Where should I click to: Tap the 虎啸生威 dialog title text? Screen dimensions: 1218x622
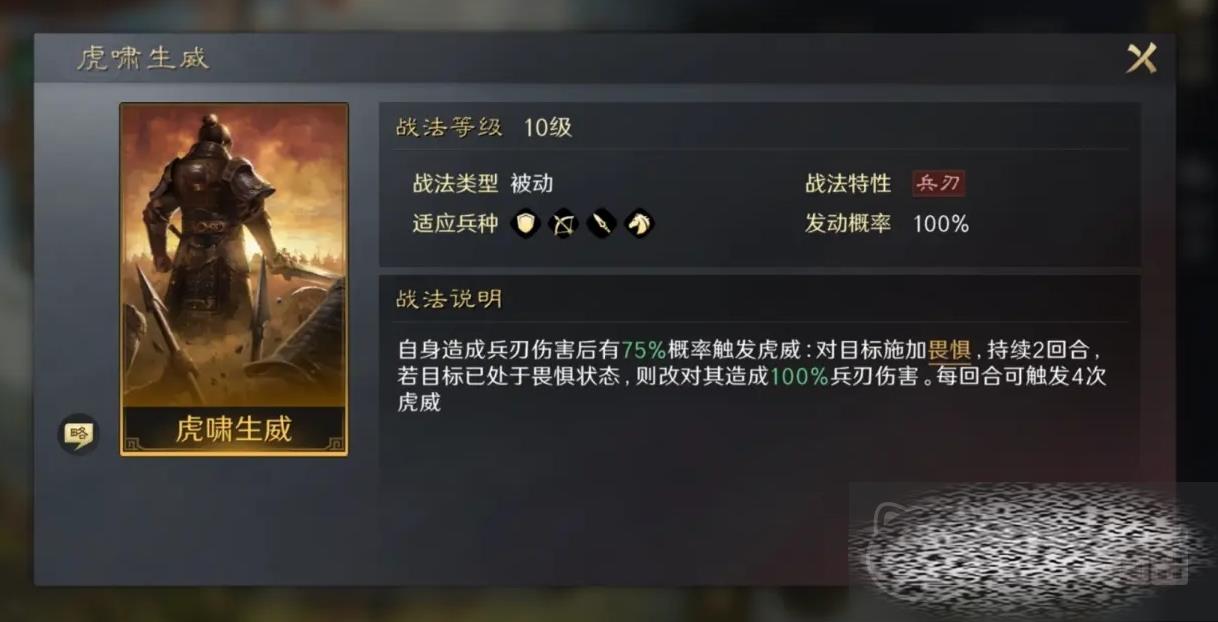[x=143, y=58]
